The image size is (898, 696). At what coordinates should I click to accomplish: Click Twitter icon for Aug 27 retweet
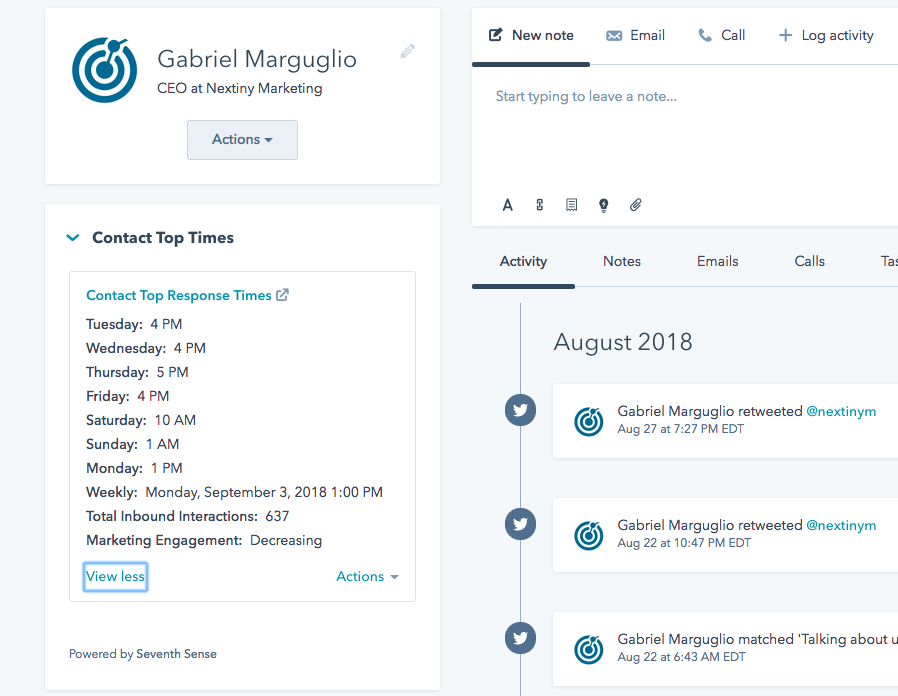(521, 410)
